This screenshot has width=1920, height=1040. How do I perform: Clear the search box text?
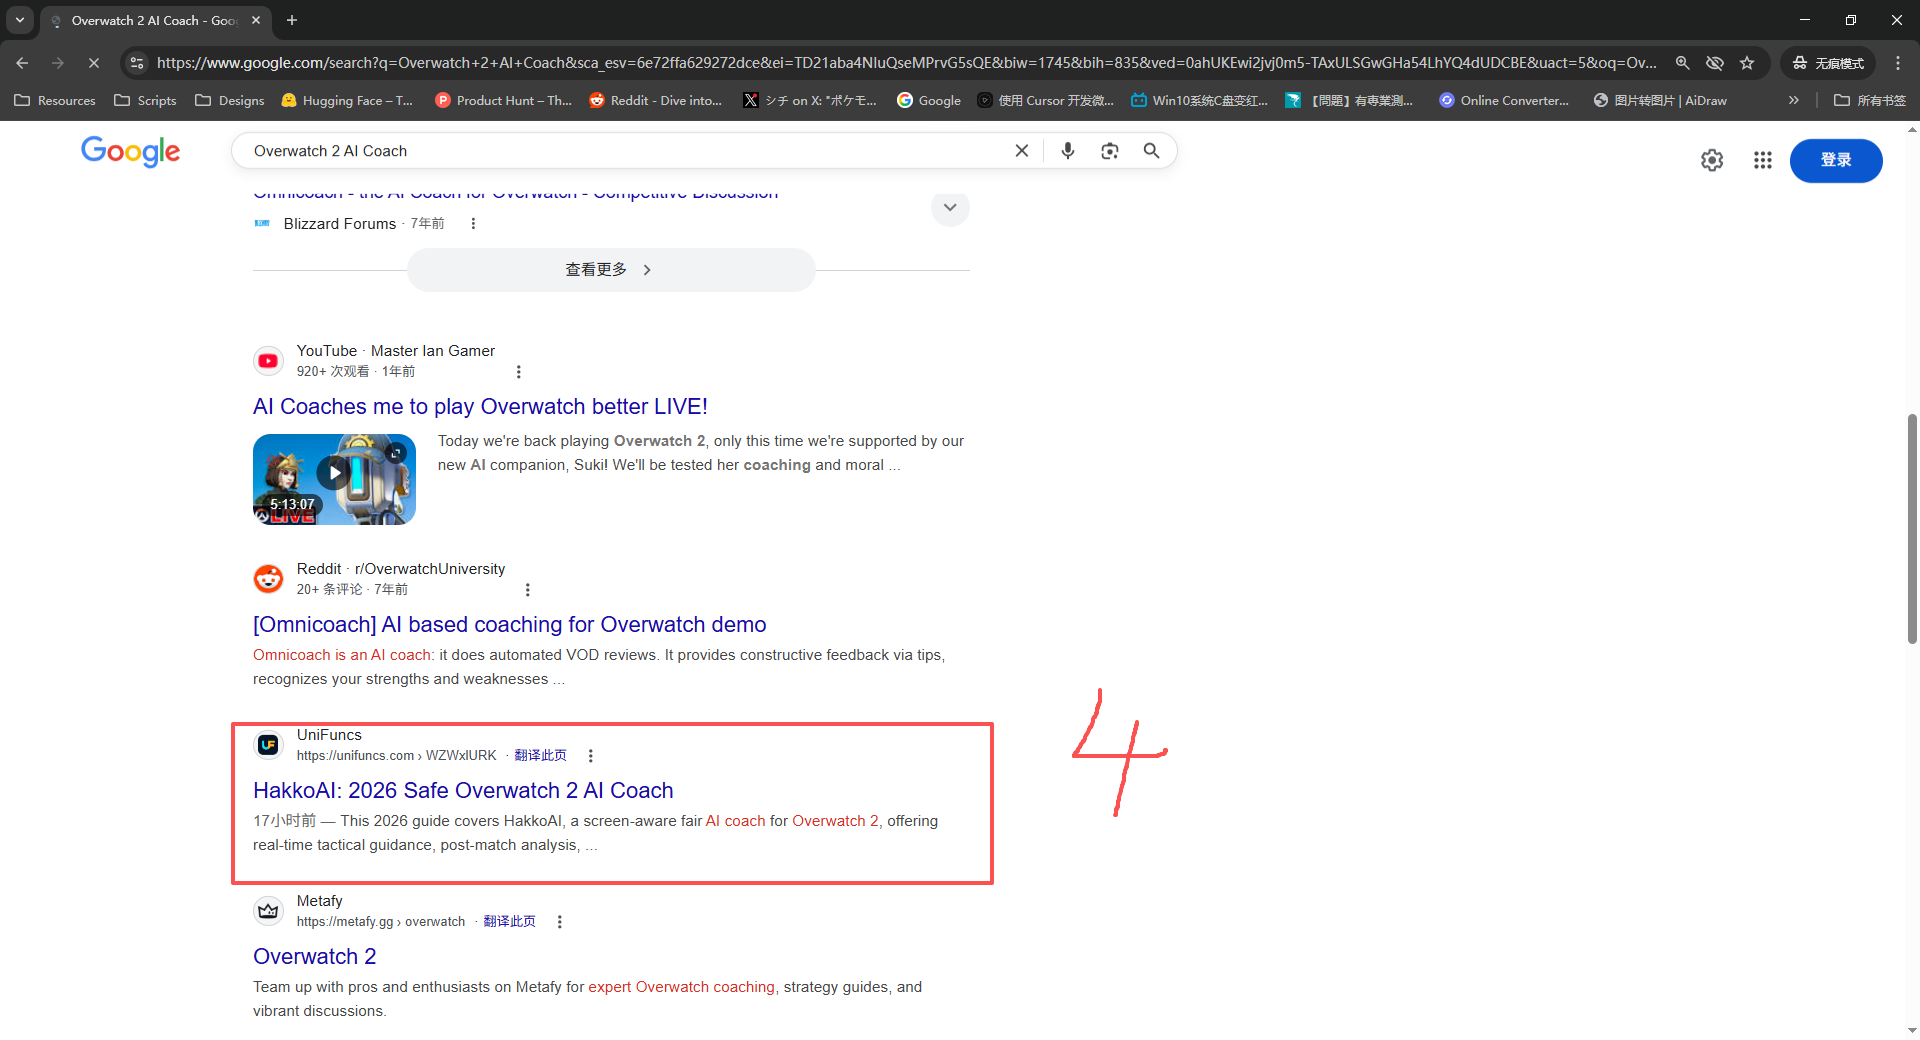1021,151
